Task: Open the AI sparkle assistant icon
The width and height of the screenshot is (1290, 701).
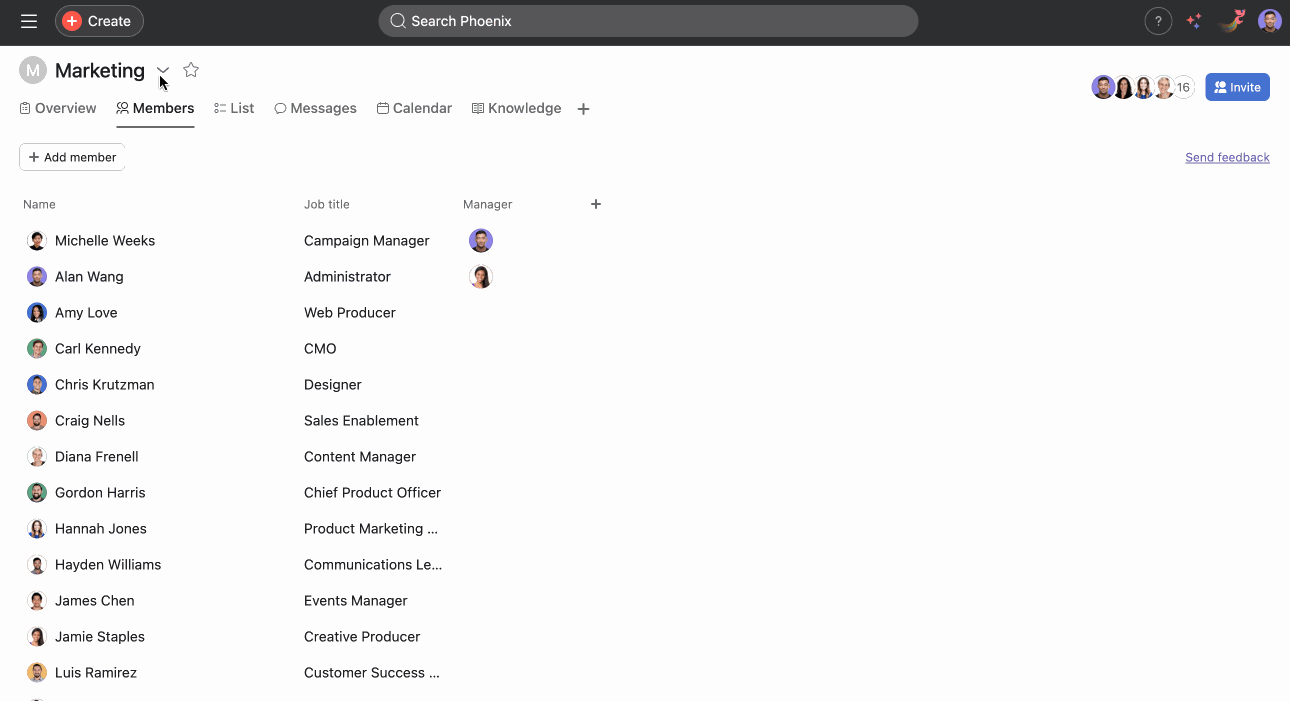Action: (1194, 21)
